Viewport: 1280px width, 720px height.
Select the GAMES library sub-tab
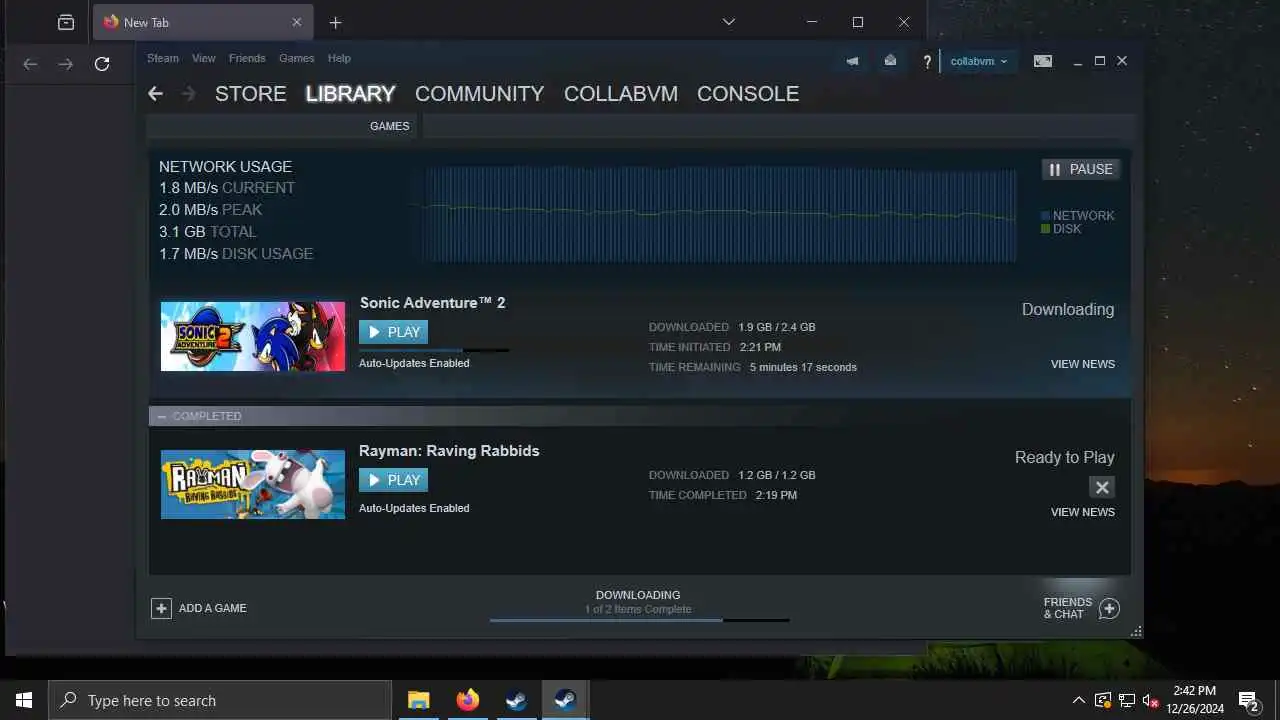(389, 126)
